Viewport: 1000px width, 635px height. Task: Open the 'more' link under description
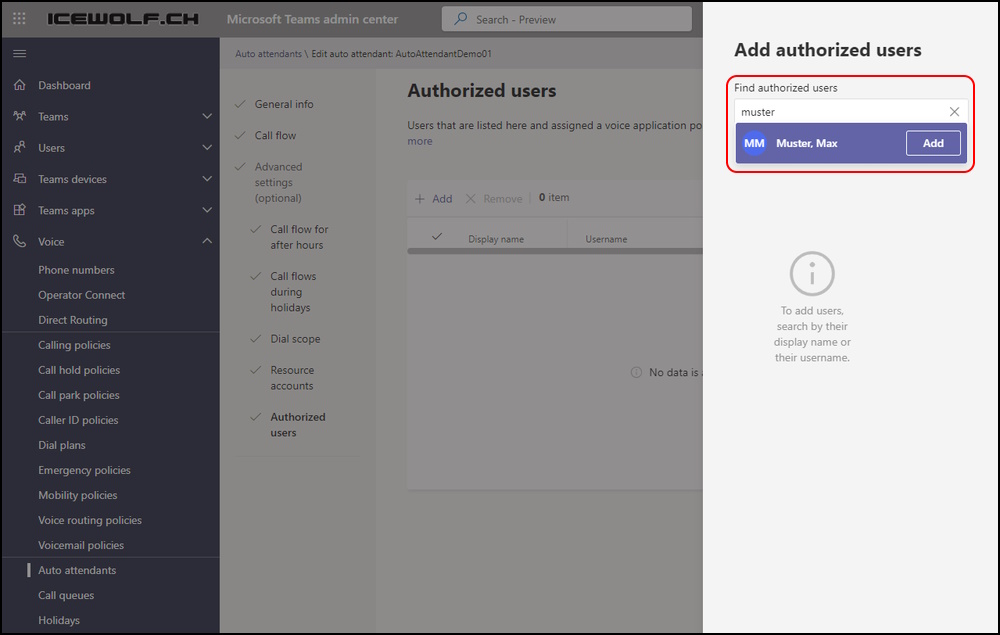click(x=420, y=141)
